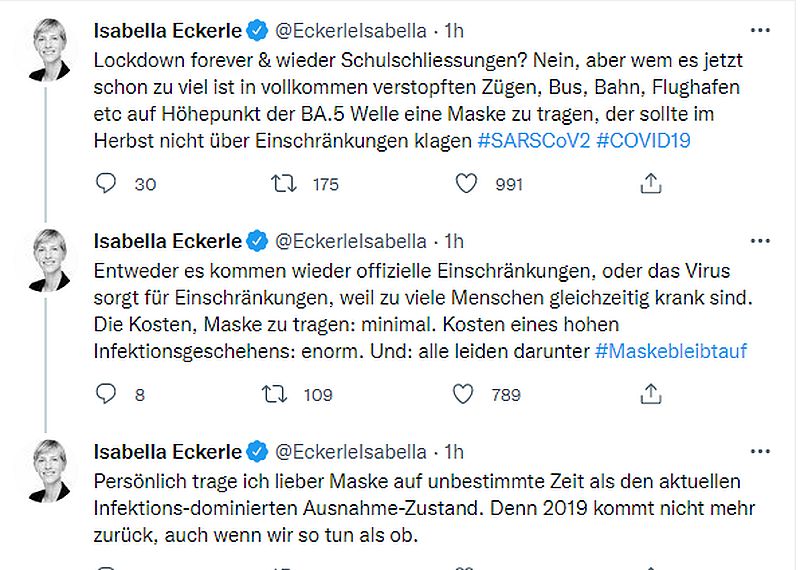Reply to the tweet with 8 replies

pos(106,395)
